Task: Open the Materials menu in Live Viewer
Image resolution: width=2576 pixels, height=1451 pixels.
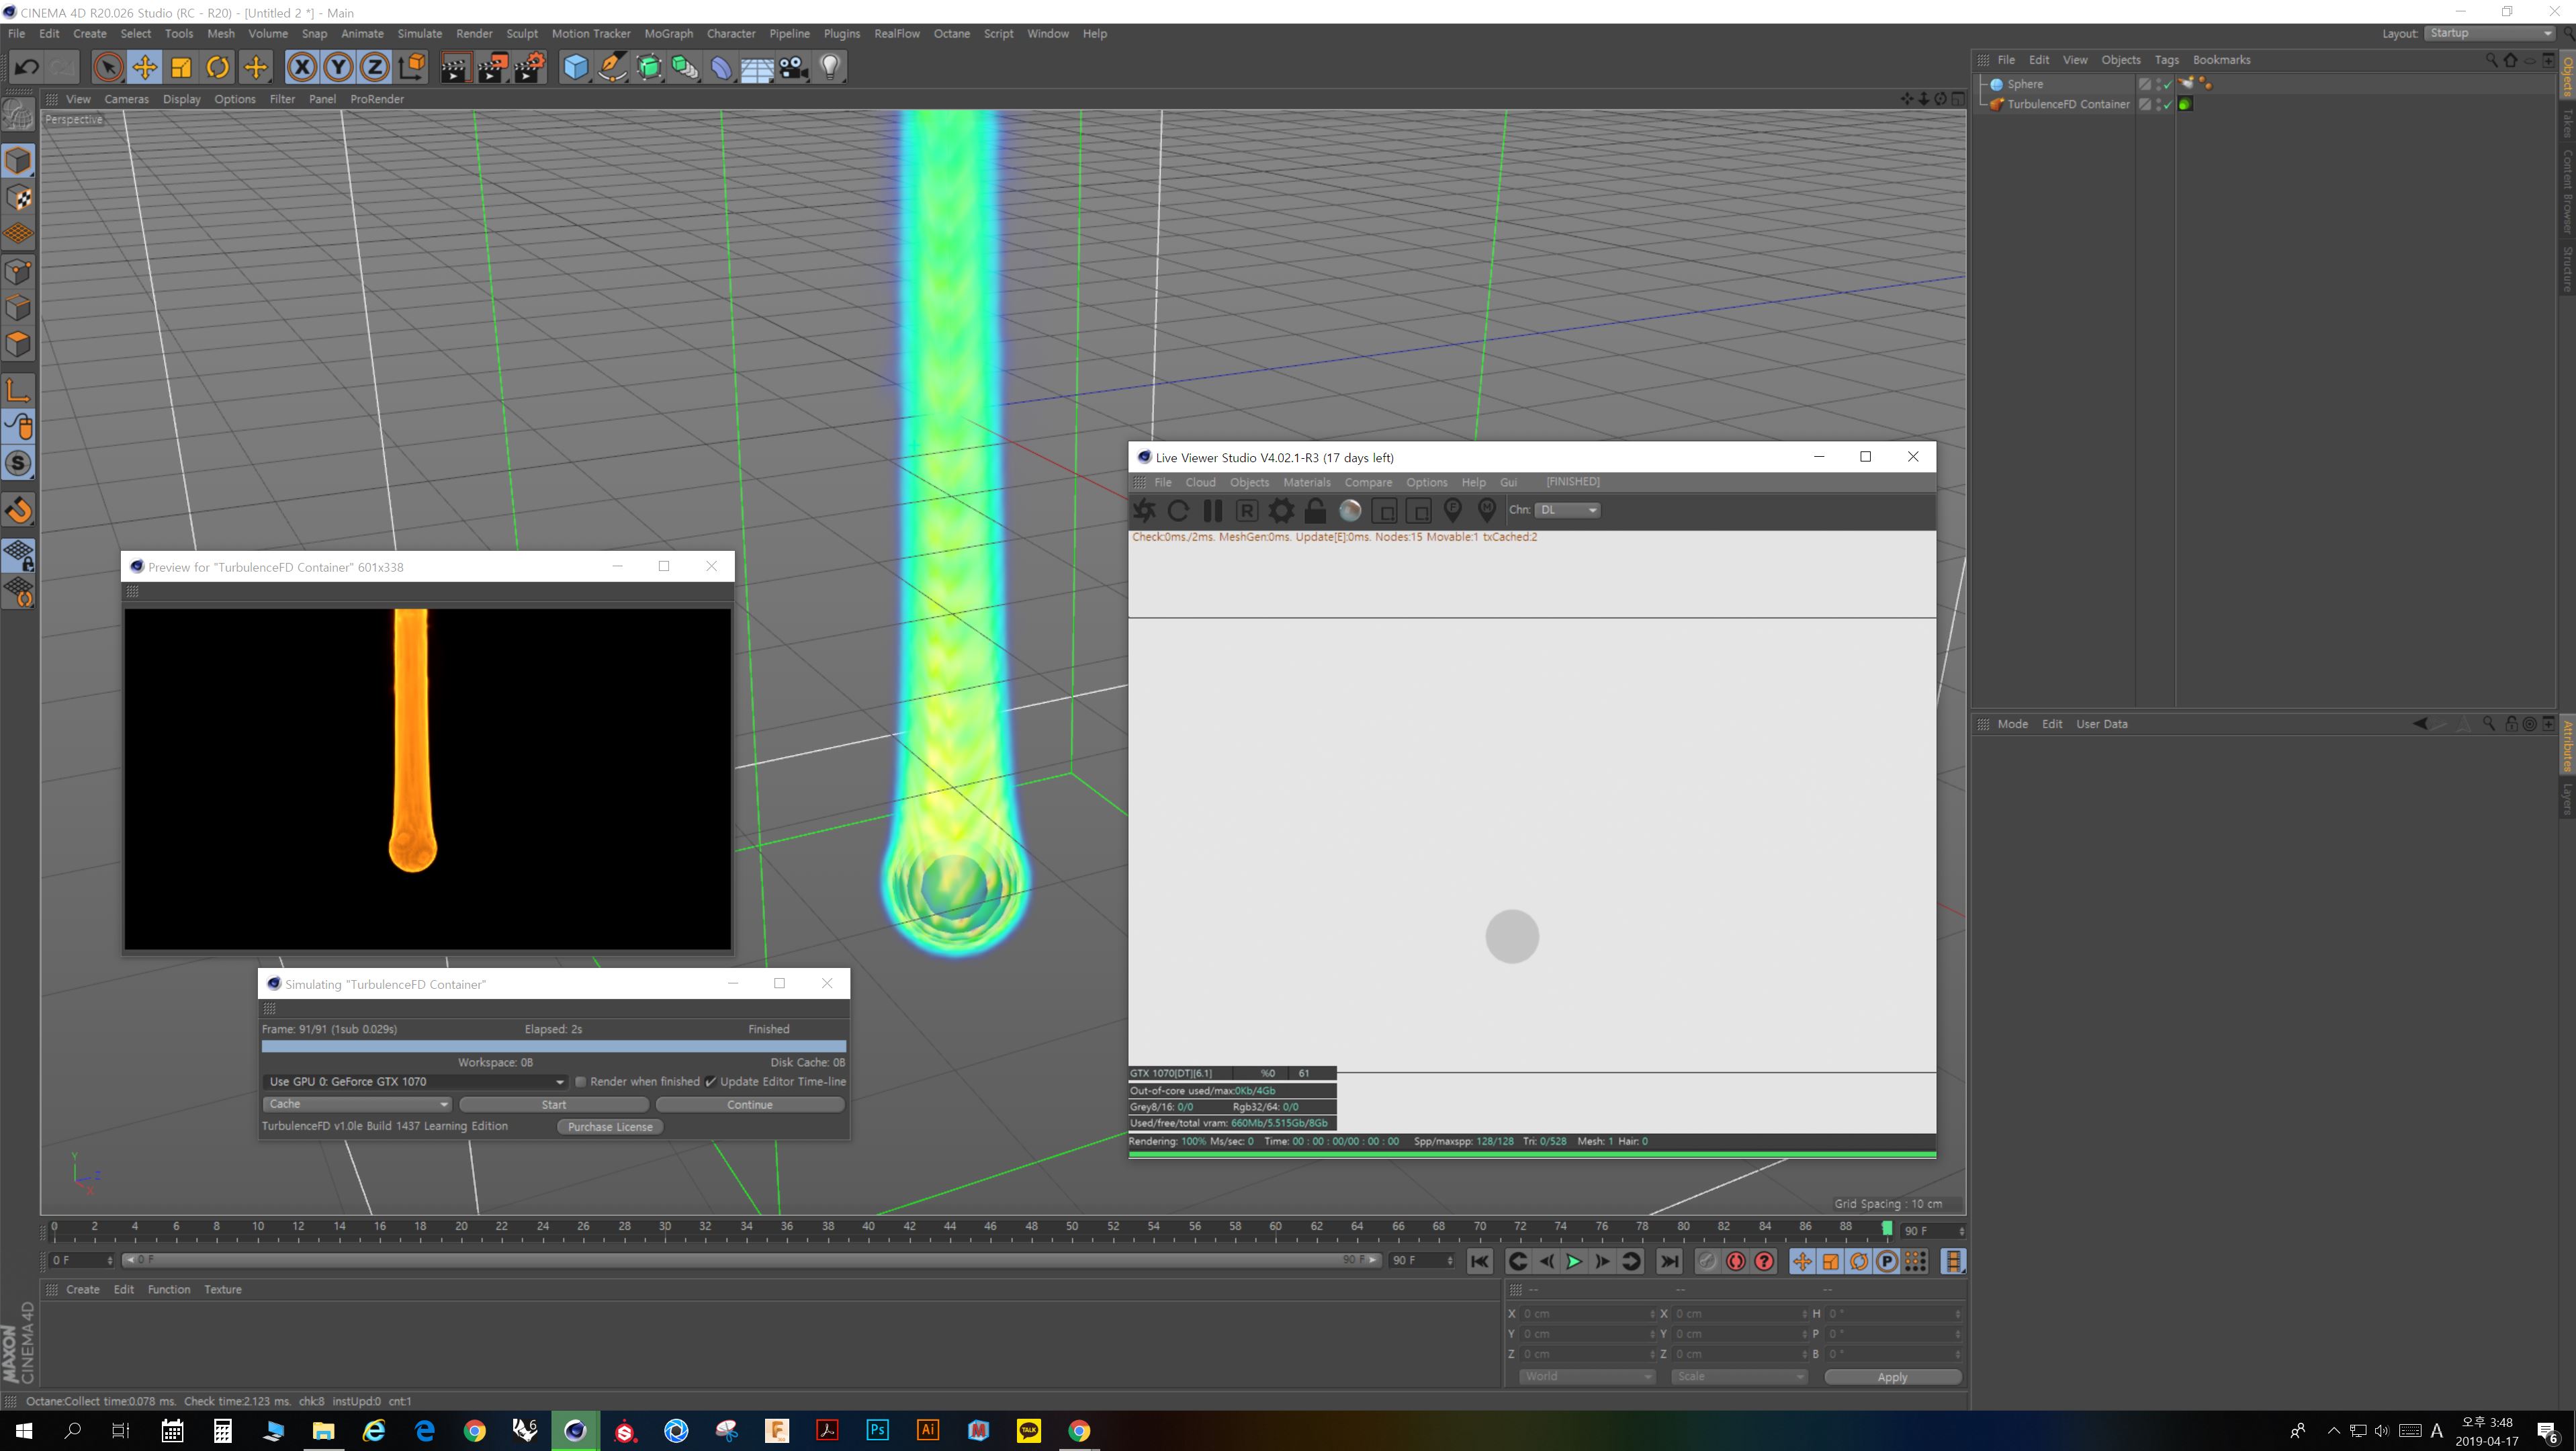Action: 1306,482
